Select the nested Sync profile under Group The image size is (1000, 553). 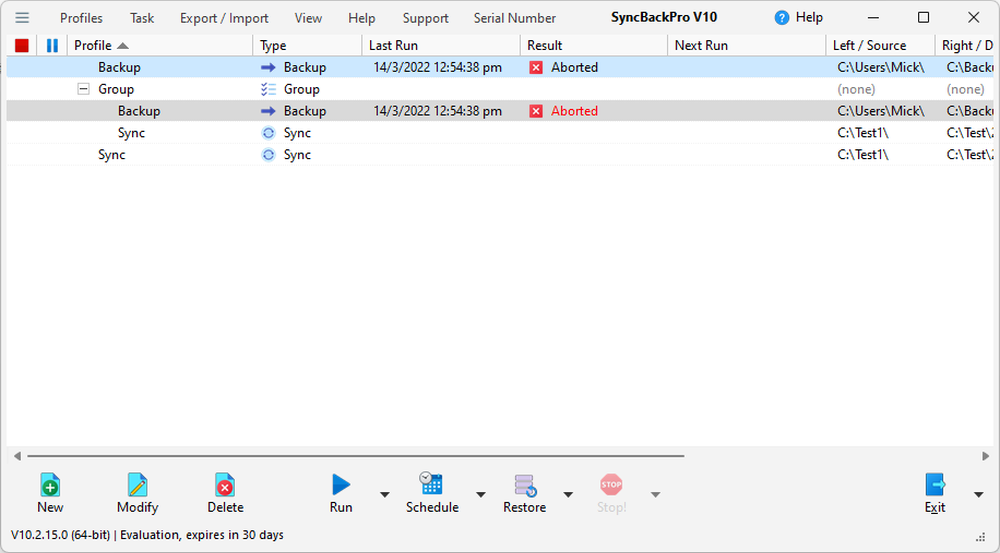pyautogui.click(x=131, y=133)
